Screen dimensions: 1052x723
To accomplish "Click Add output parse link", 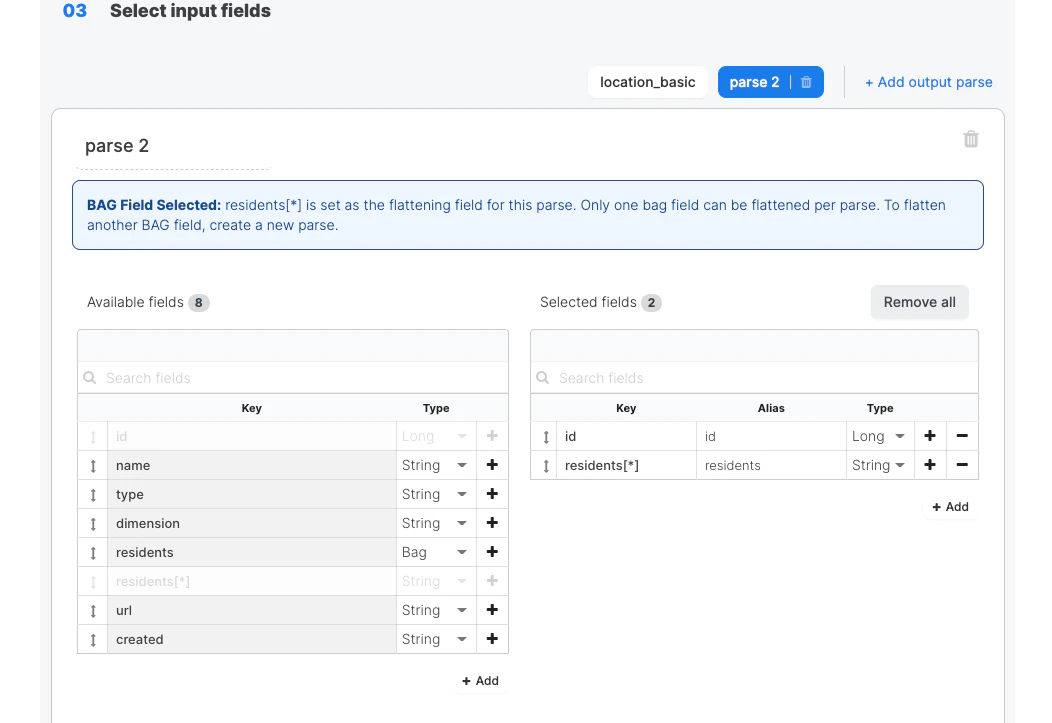I will 929,82.
